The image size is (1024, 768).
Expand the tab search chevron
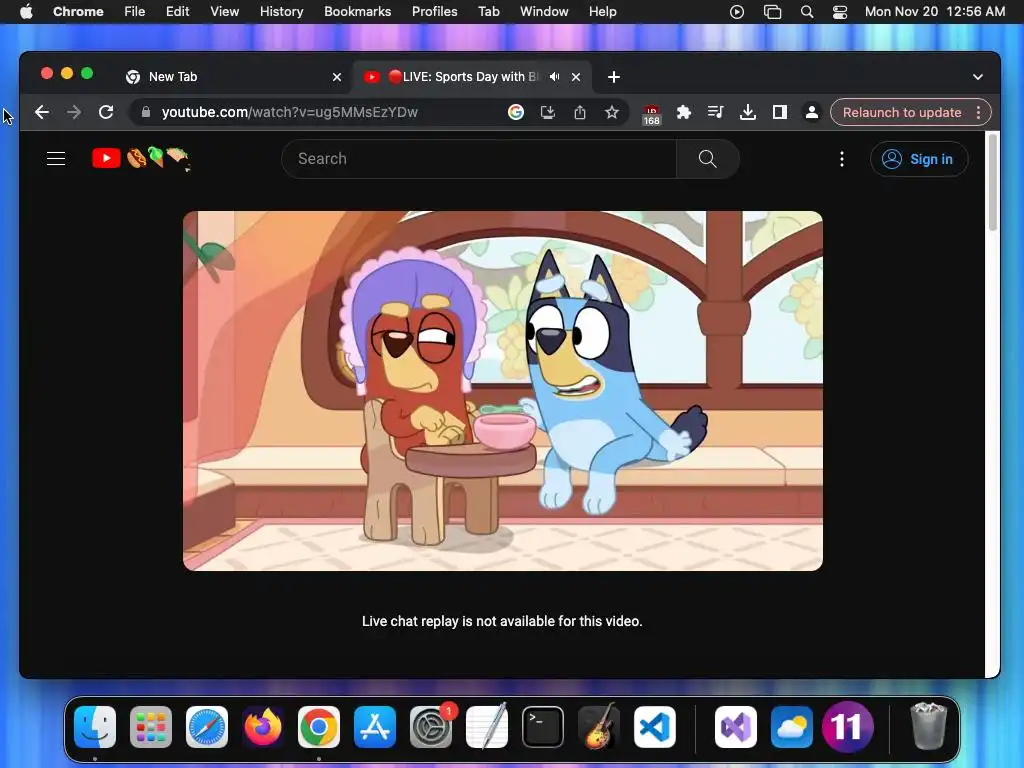(978, 77)
